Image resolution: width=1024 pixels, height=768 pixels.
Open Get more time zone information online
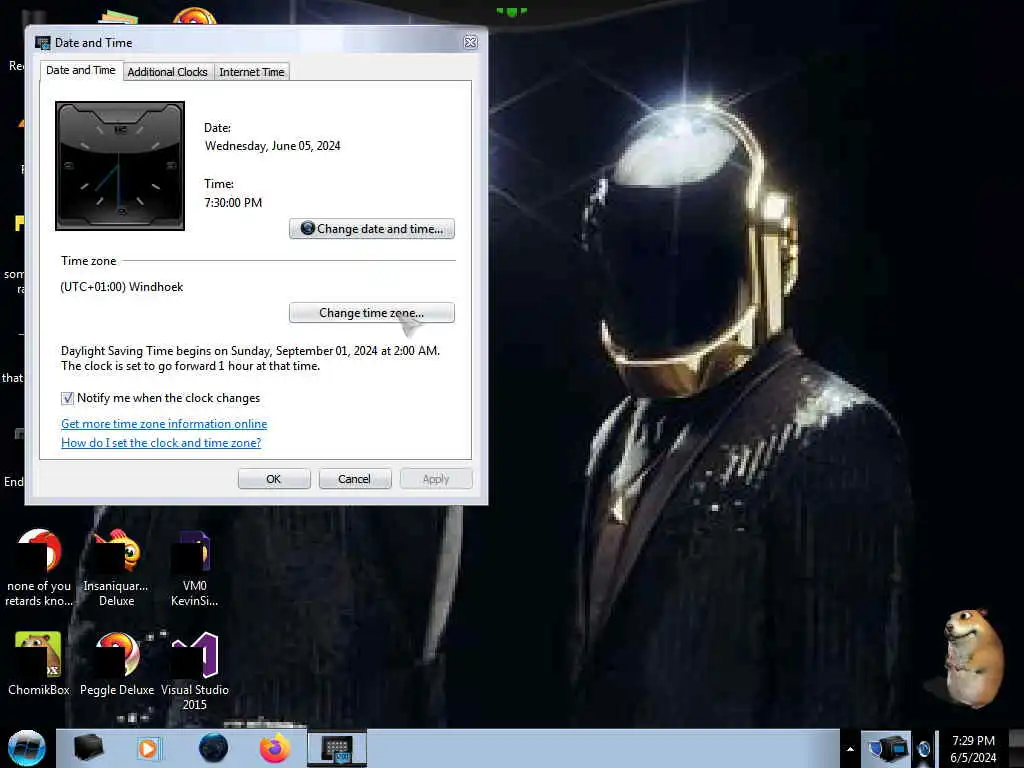click(x=164, y=424)
